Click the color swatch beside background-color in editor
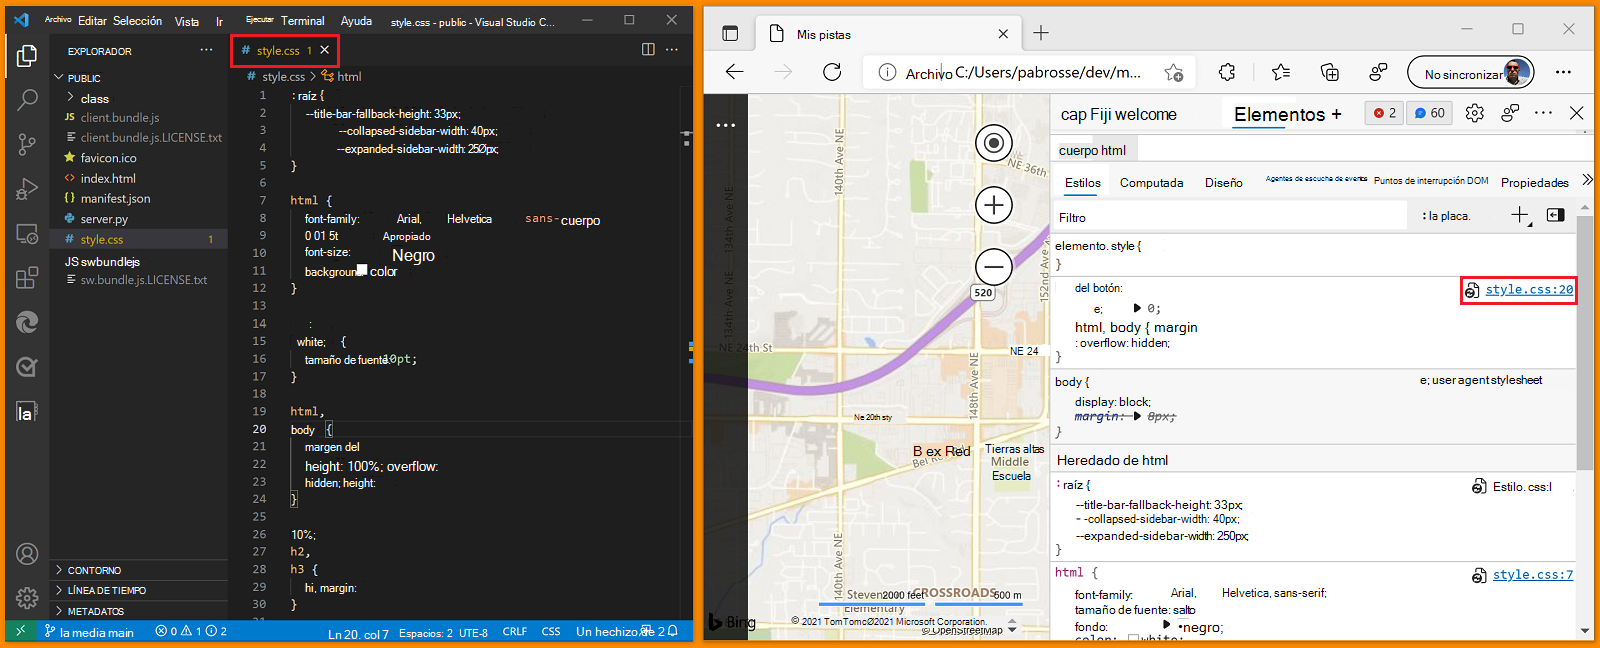 (362, 270)
